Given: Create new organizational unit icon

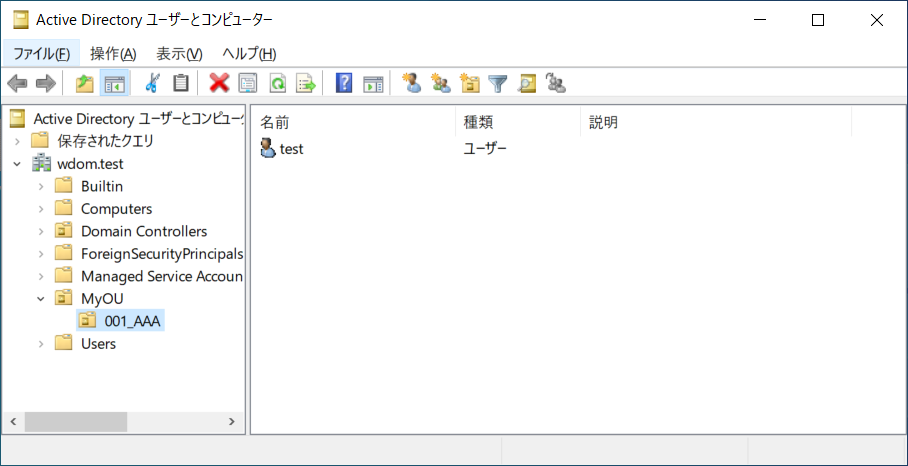Looking at the screenshot, I should pyautogui.click(x=470, y=83).
